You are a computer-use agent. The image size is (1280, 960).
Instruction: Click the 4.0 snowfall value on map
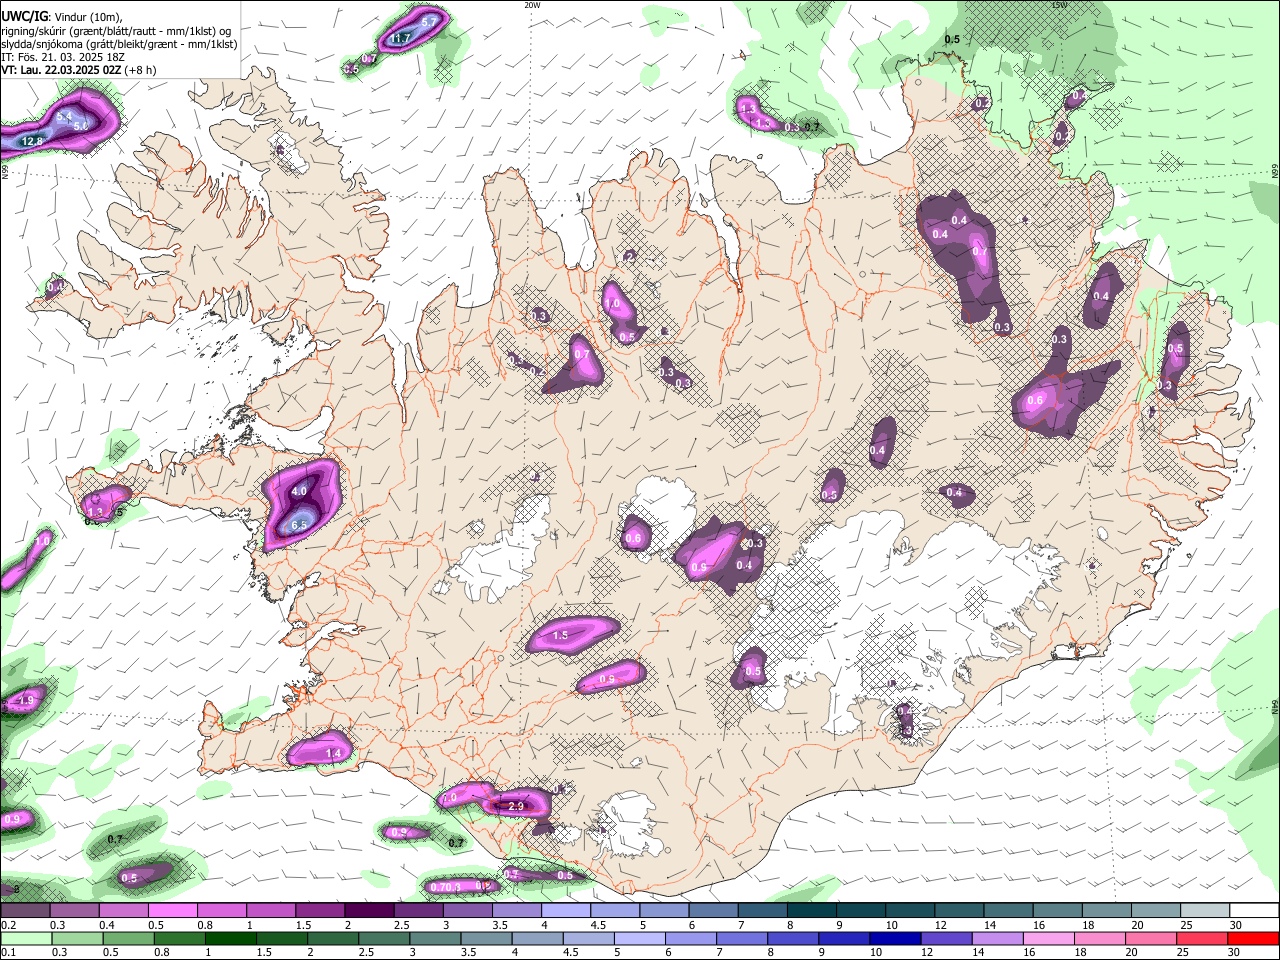tap(299, 492)
